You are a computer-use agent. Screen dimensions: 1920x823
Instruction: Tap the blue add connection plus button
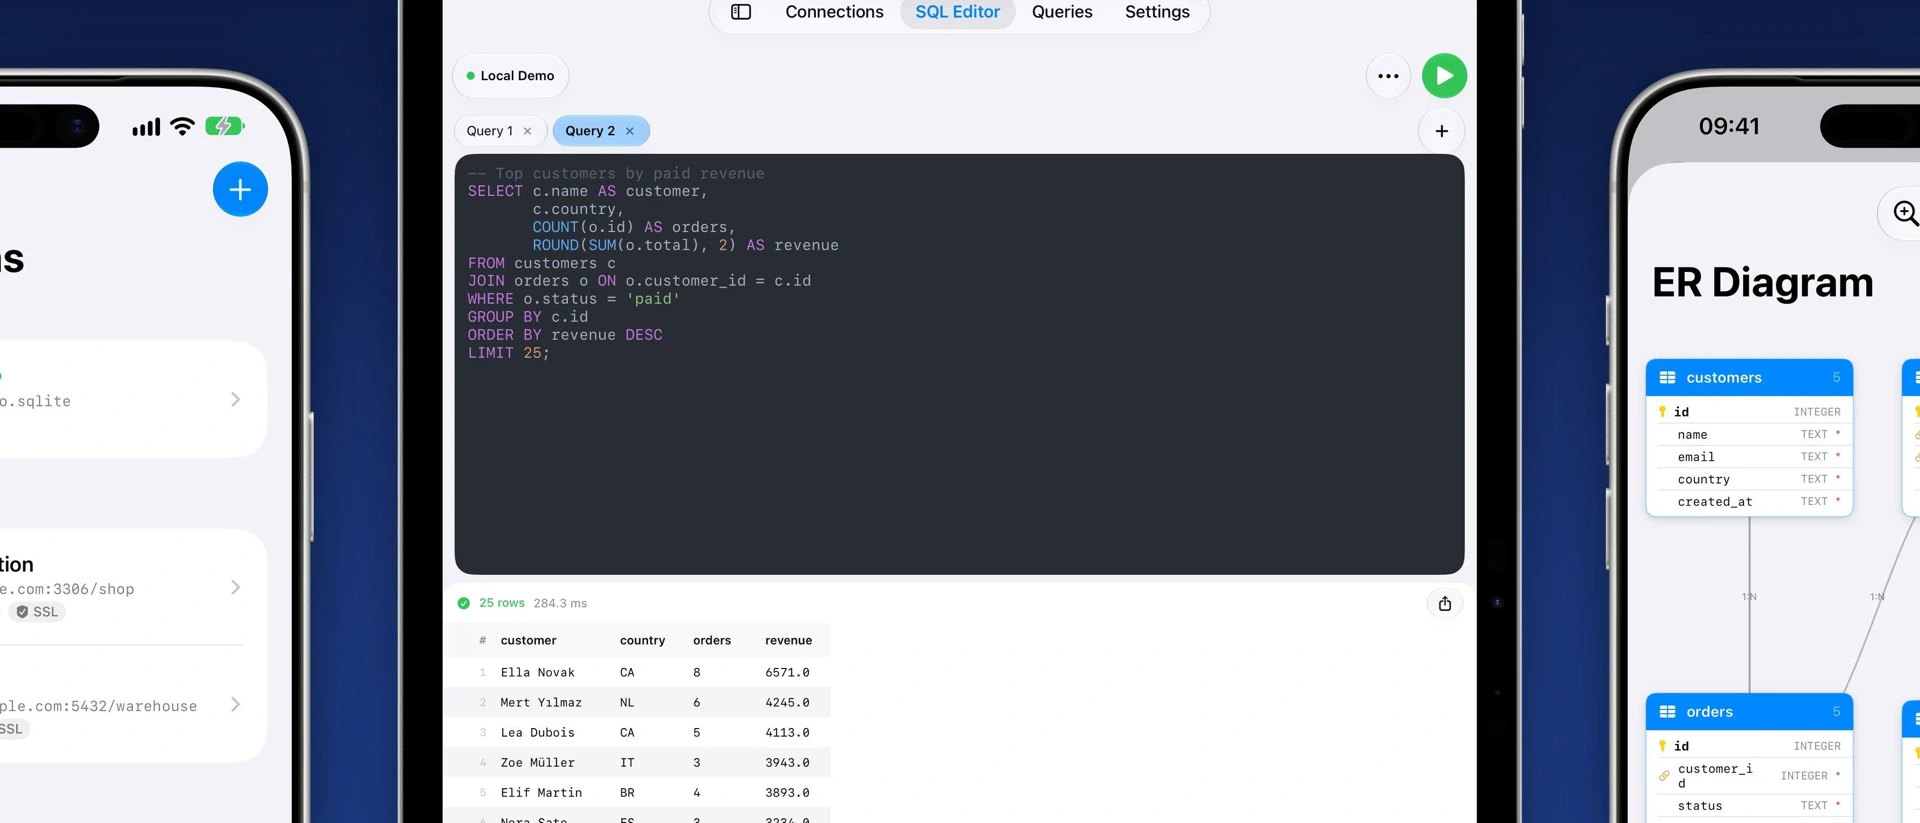click(240, 189)
